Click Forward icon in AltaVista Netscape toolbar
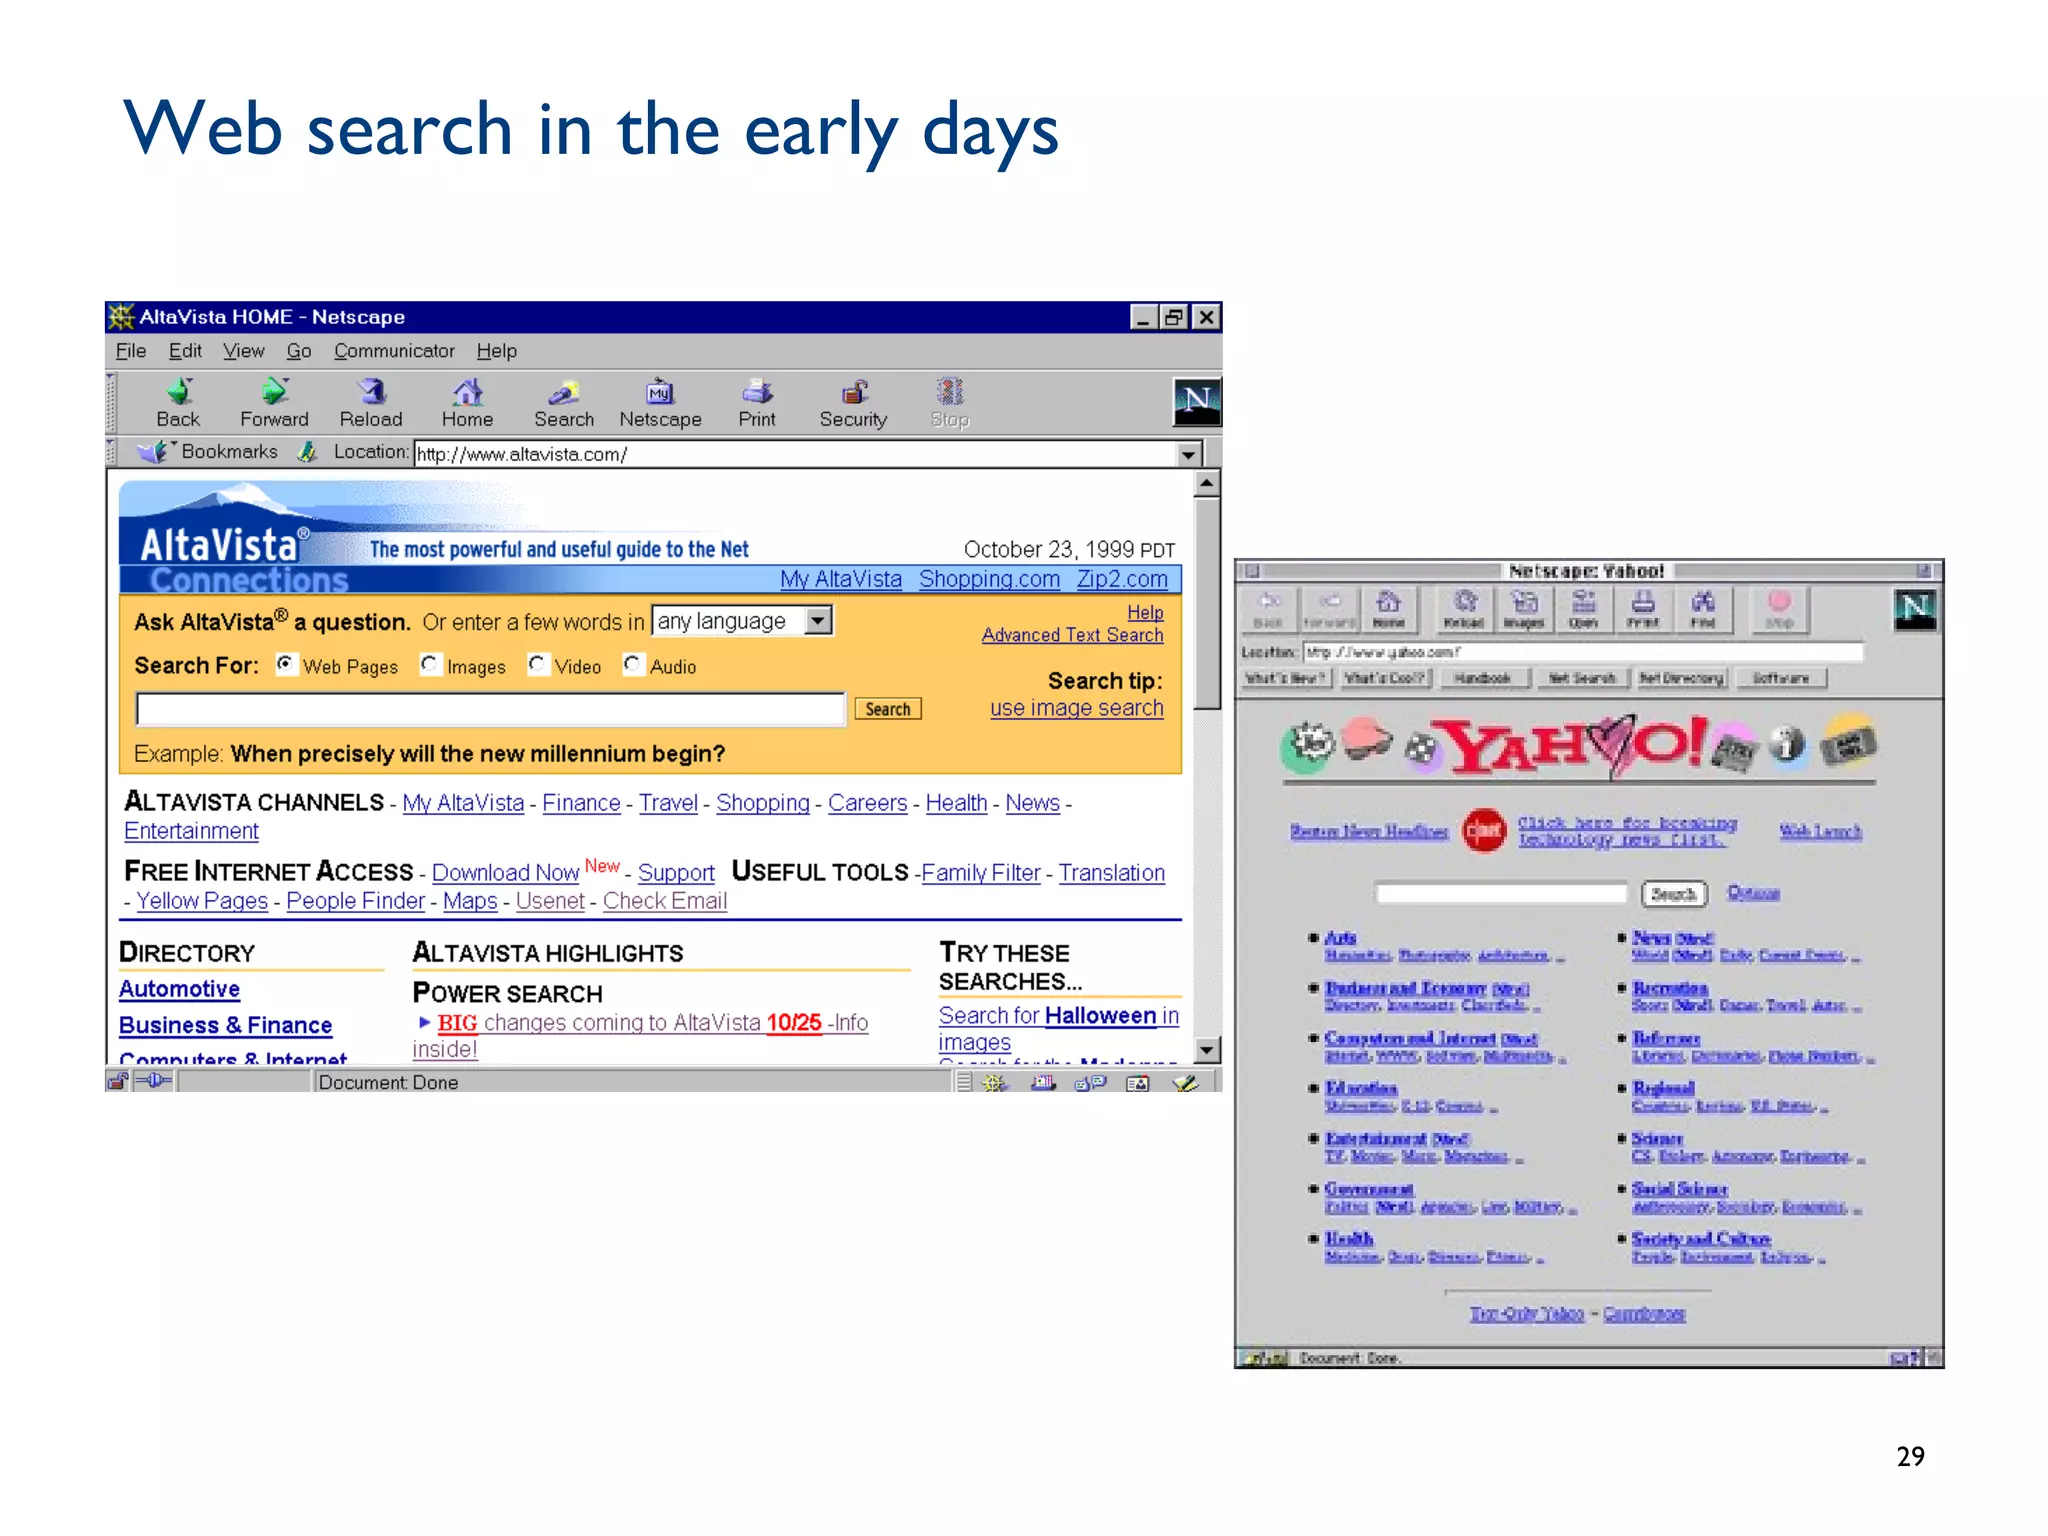 [274, 403]
